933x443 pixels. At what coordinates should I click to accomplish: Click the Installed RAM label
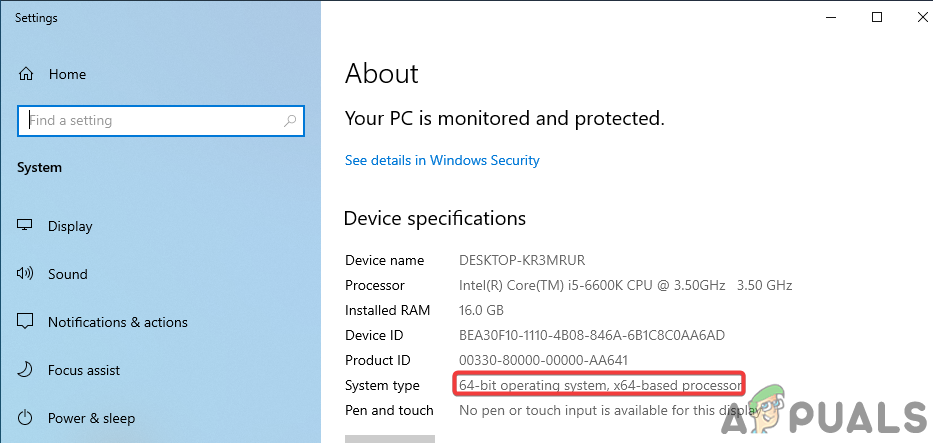[387, 310]
